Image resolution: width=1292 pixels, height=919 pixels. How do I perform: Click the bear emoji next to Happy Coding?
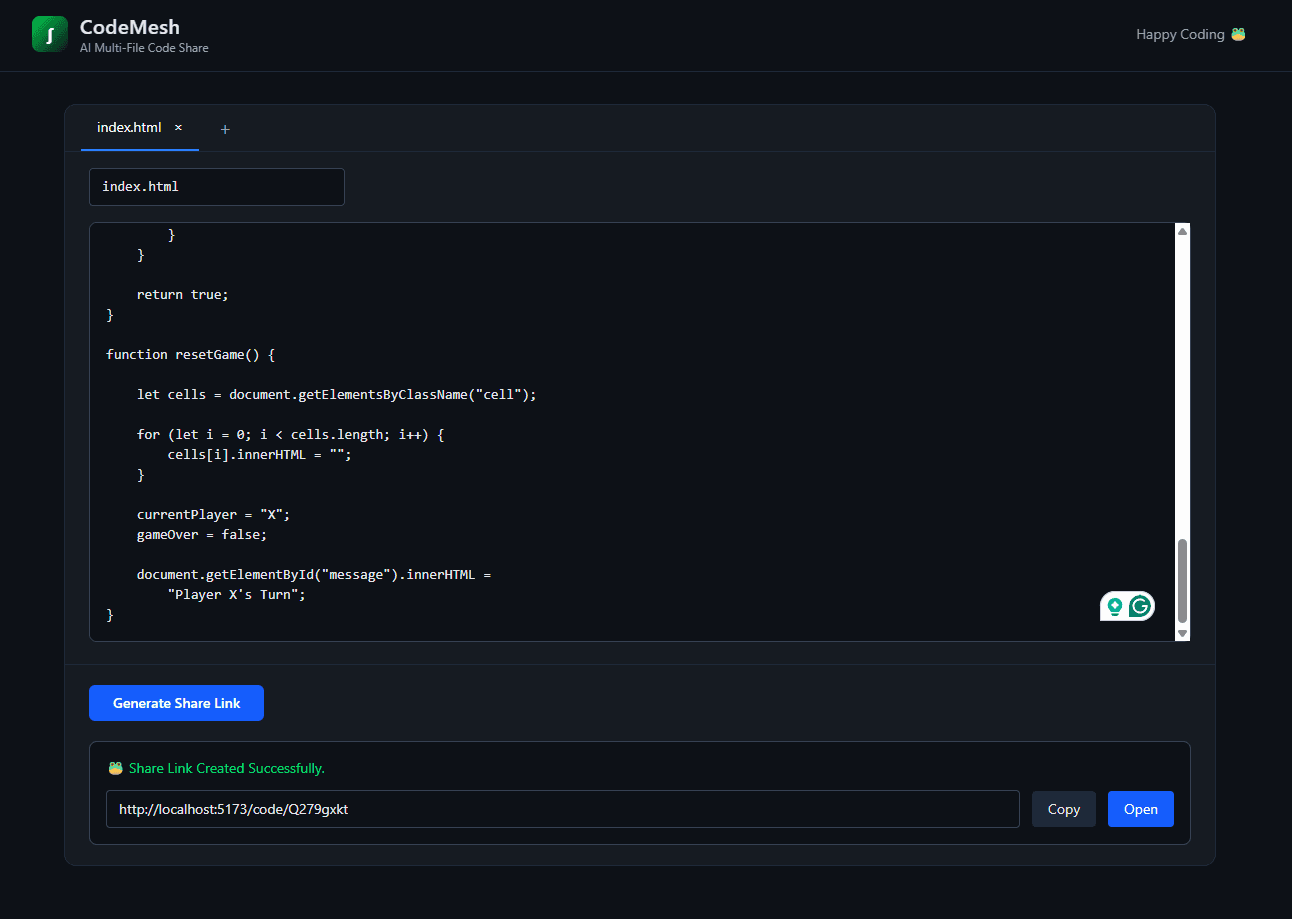[1238, 33]
